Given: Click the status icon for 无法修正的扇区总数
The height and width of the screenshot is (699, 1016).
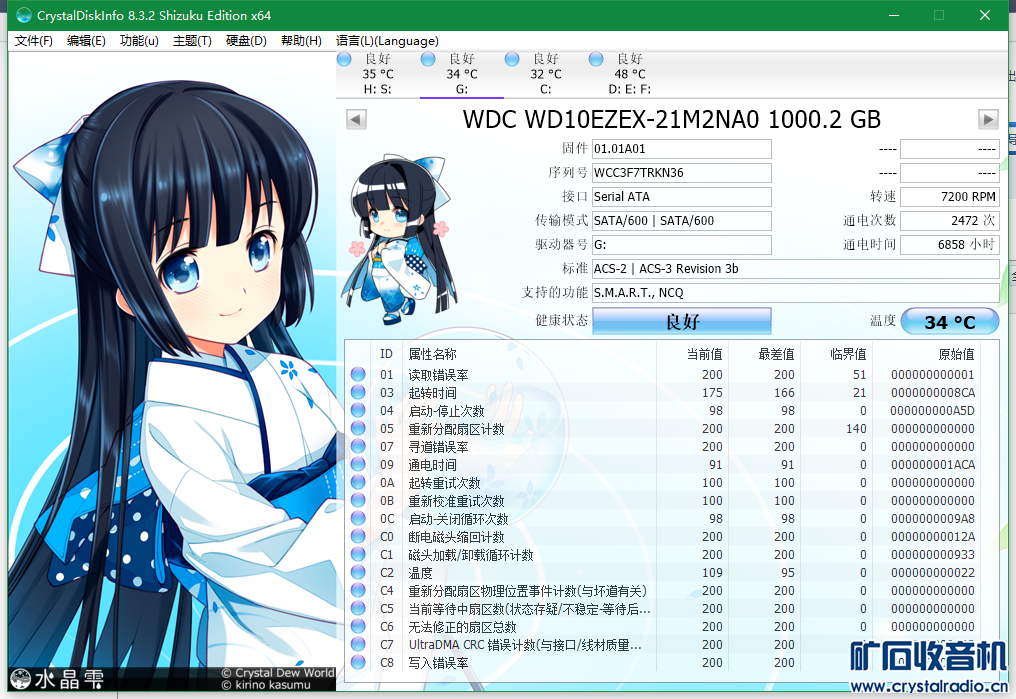Looking at the screenshot, I should coord(358,626).
